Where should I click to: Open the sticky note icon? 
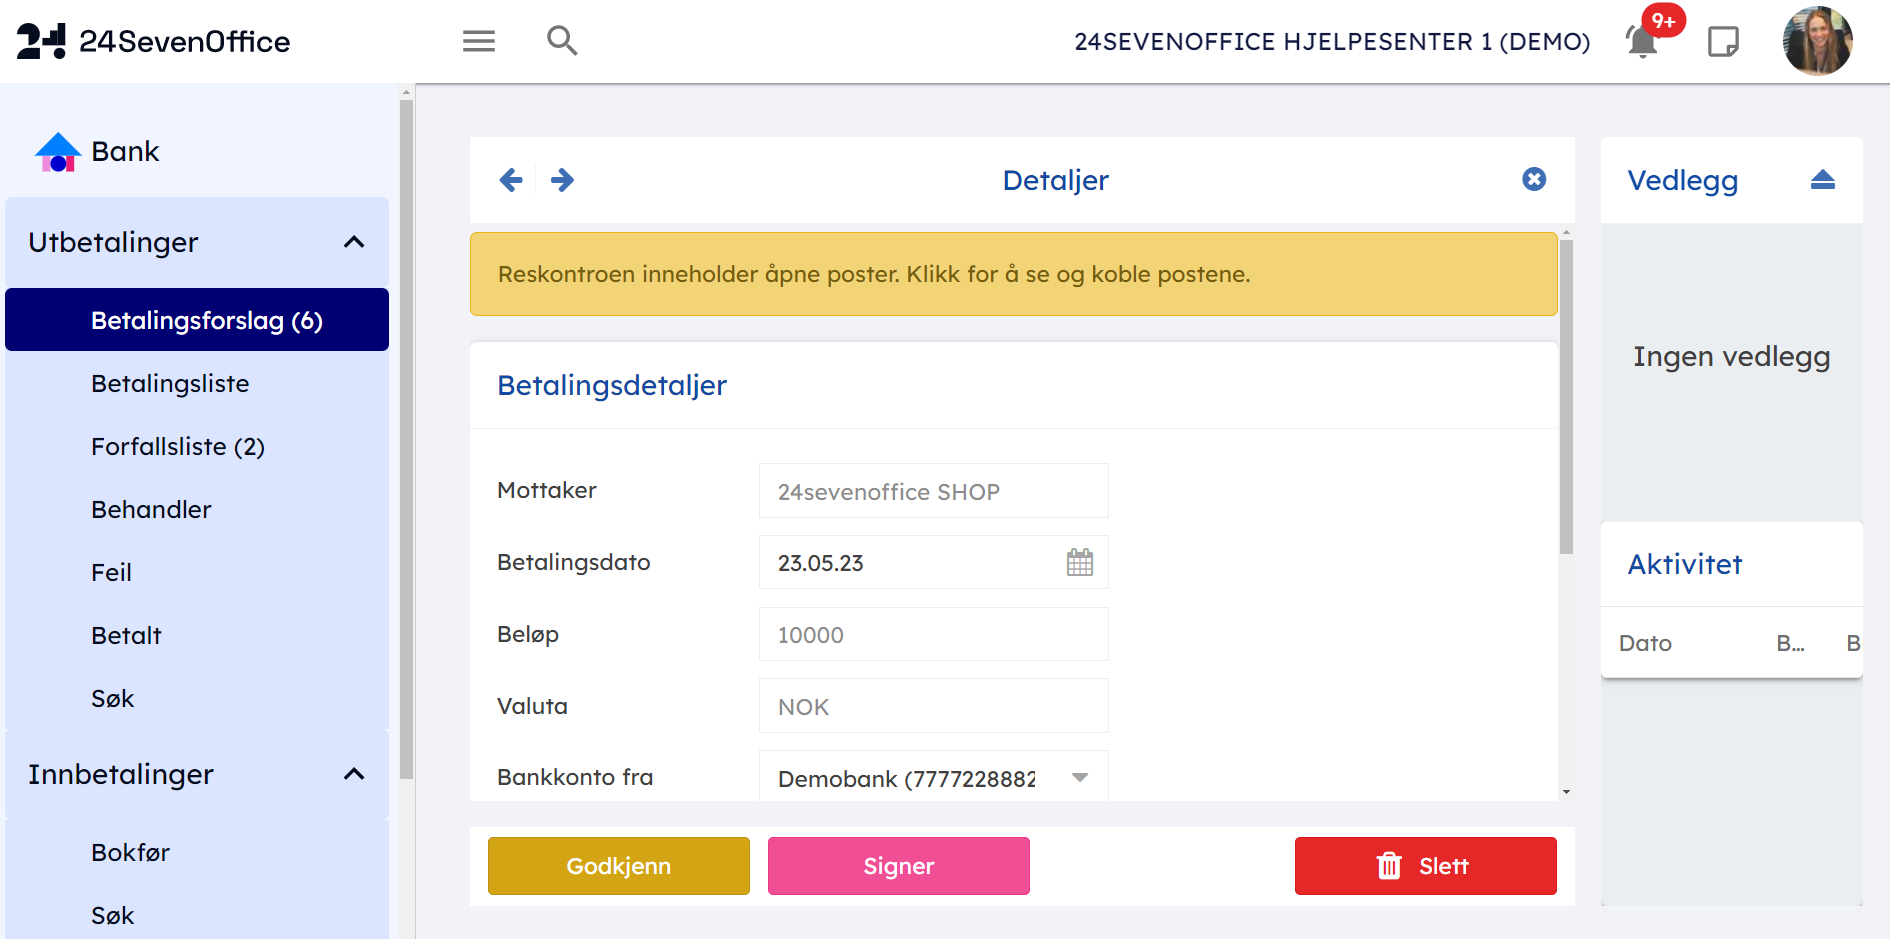click(1723, 42)
